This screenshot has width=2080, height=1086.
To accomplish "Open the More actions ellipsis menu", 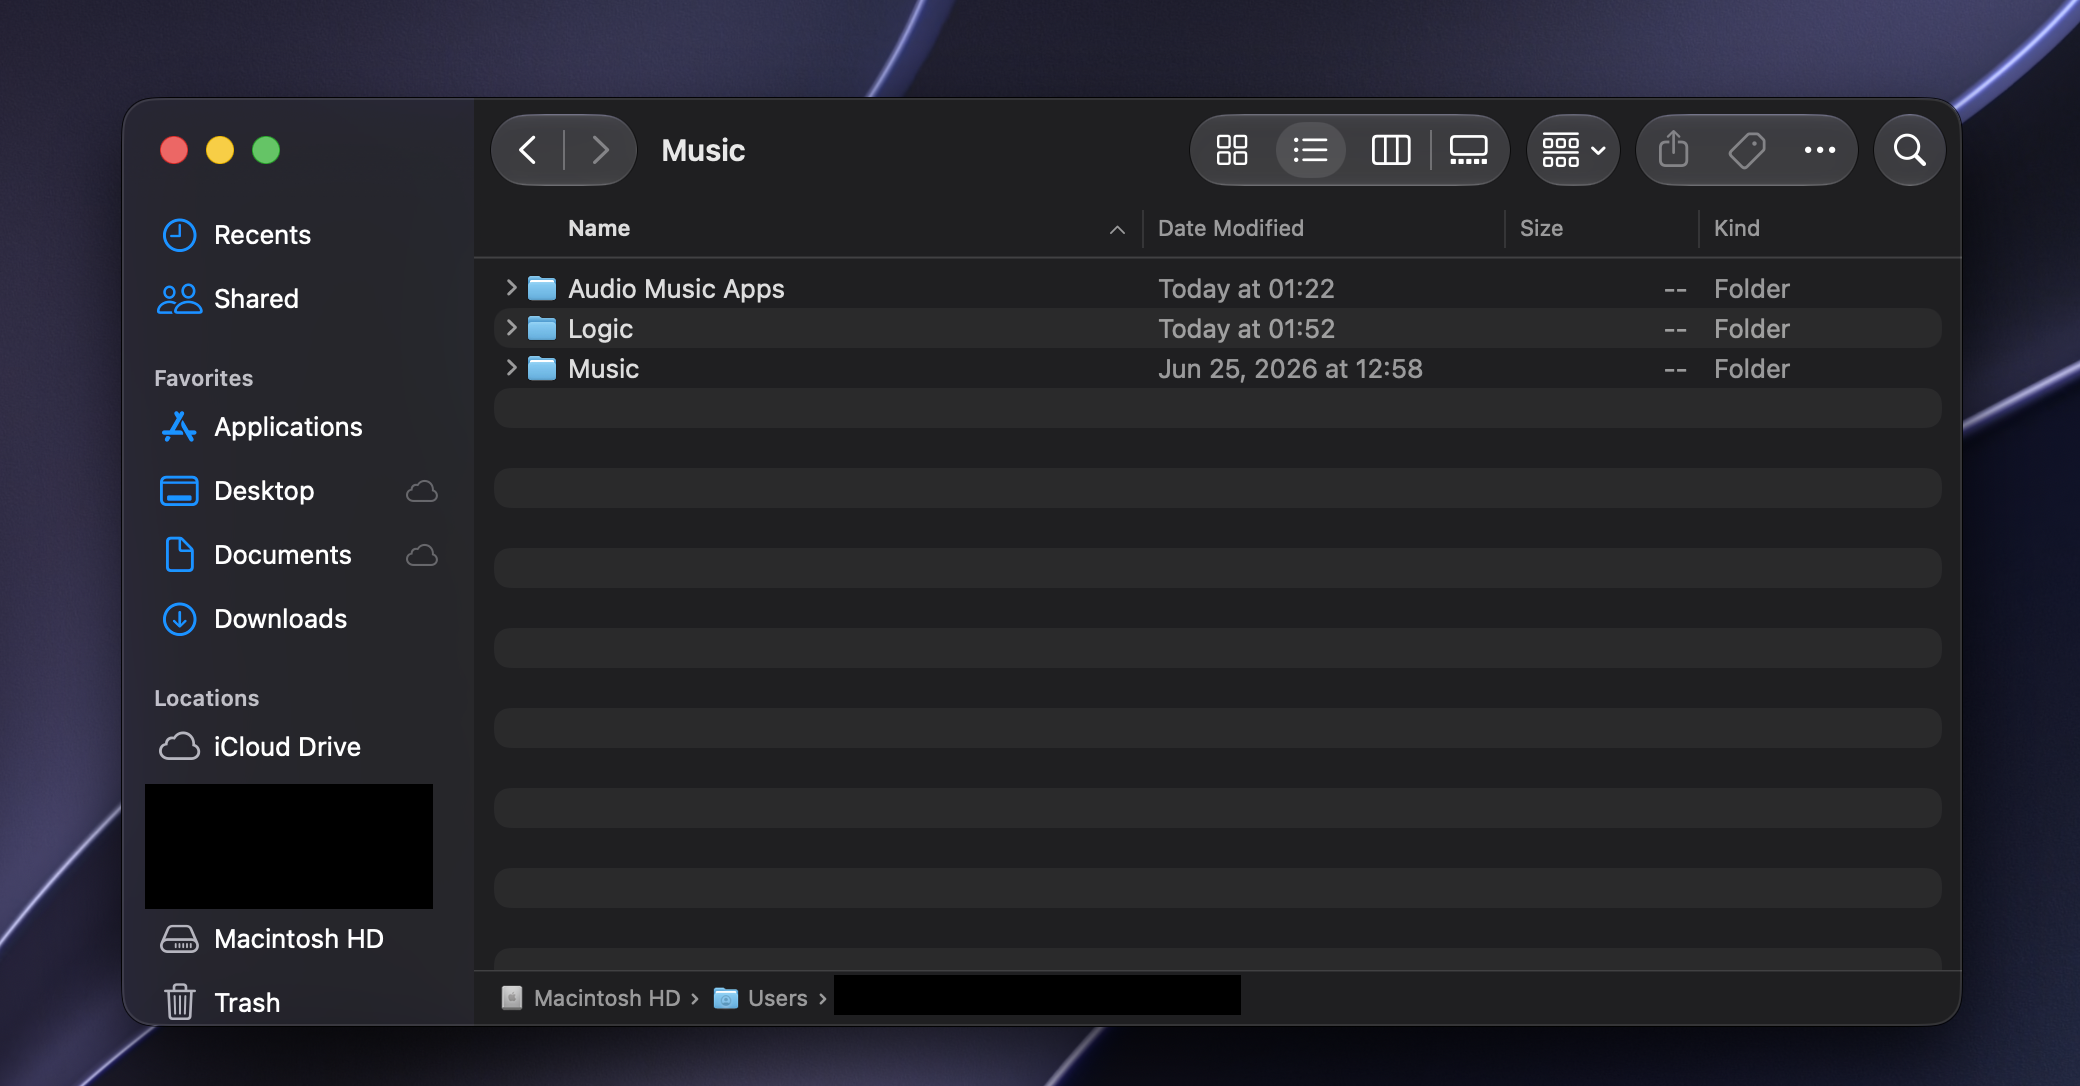I will pos(1820,150).
